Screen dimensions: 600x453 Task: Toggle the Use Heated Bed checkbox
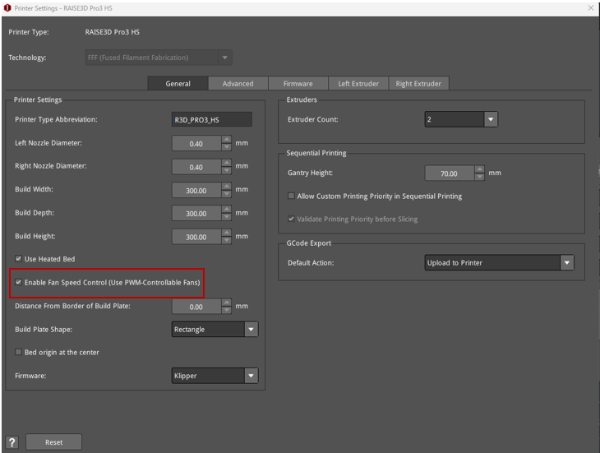click(18, 259)
